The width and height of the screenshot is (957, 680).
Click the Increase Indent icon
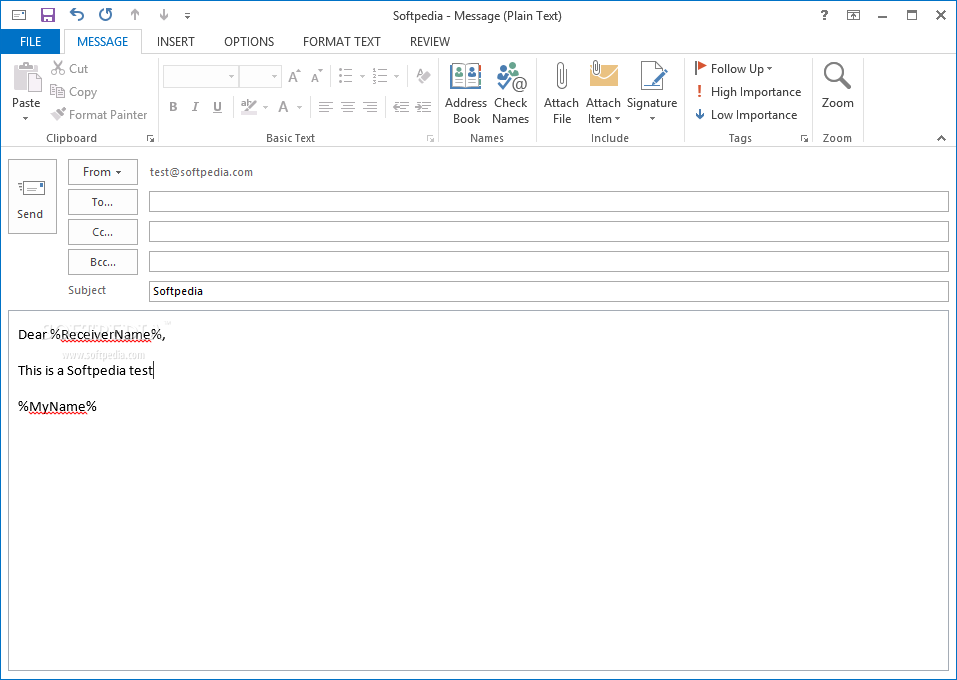pos(423,107)
